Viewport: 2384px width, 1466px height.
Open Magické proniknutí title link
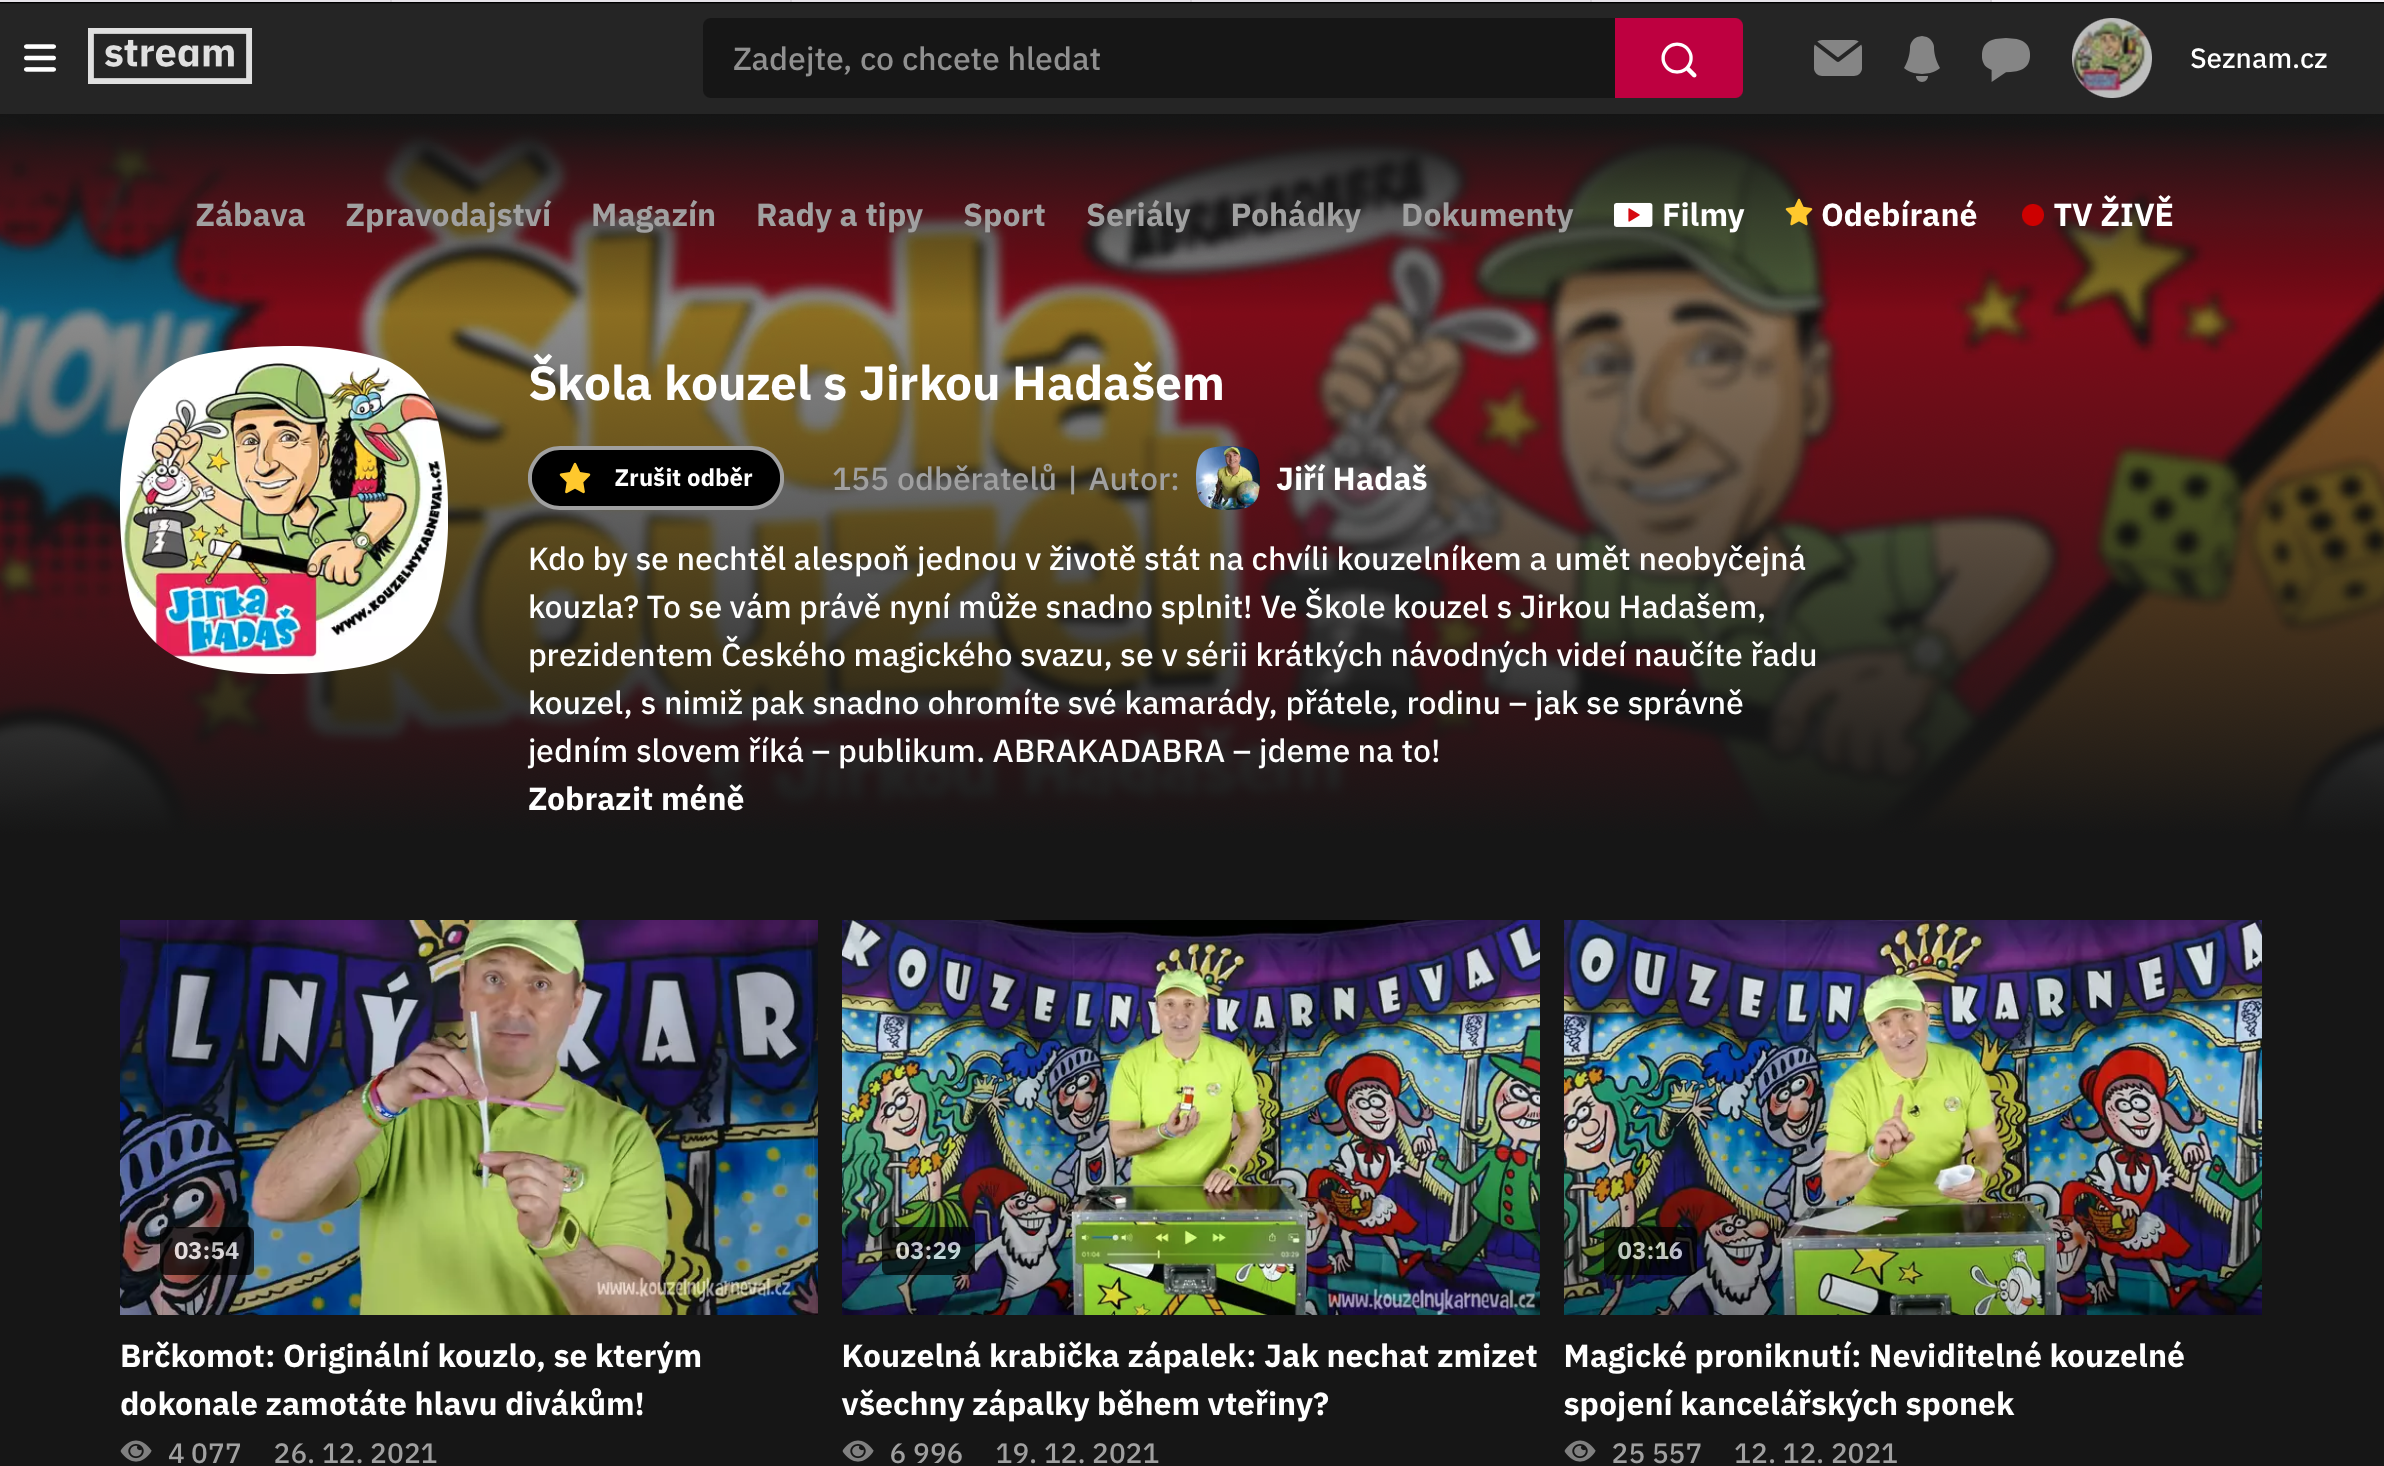click(x=1874, y=1380)
